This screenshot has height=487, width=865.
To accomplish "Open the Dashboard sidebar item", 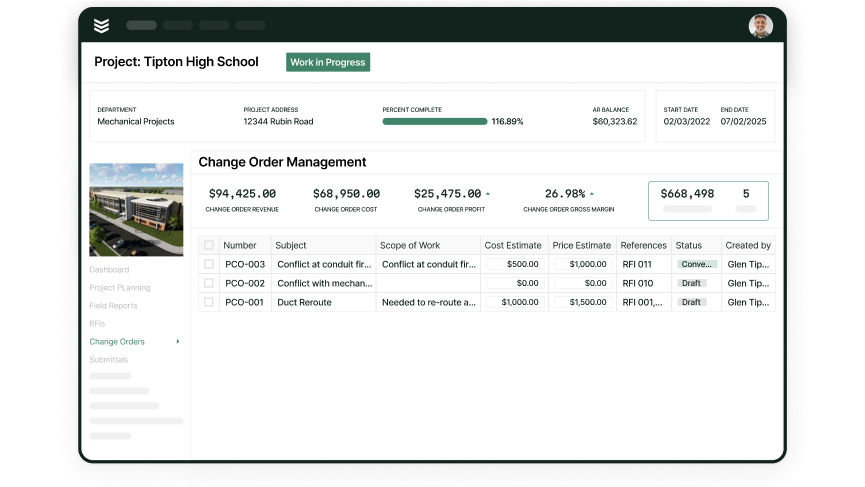I will [109, 270].
